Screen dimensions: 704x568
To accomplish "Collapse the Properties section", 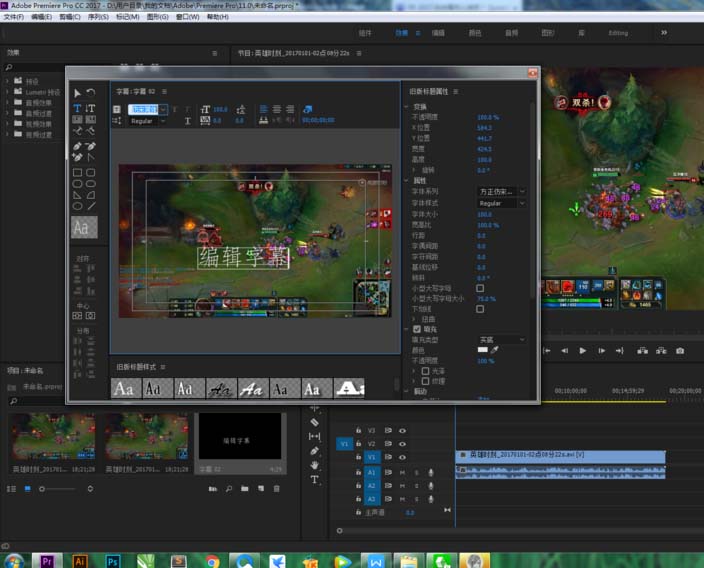I will tap(406, 181).
